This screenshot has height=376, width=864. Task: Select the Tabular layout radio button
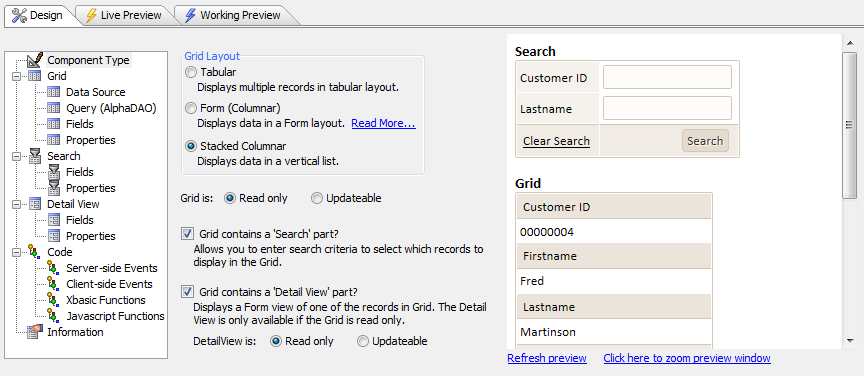191,72
